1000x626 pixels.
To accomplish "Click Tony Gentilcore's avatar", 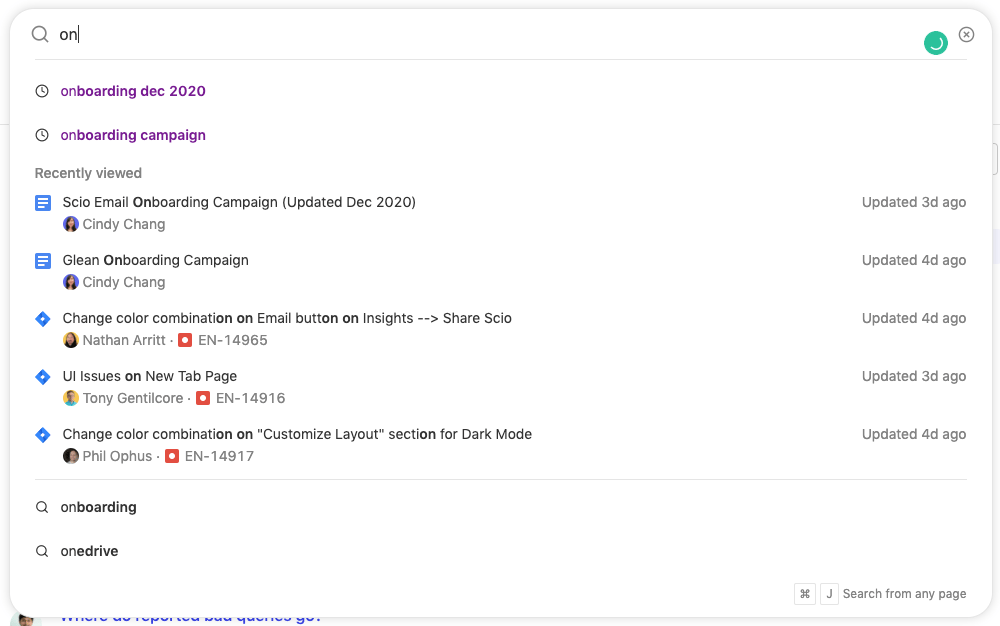I will click(71, 398).
